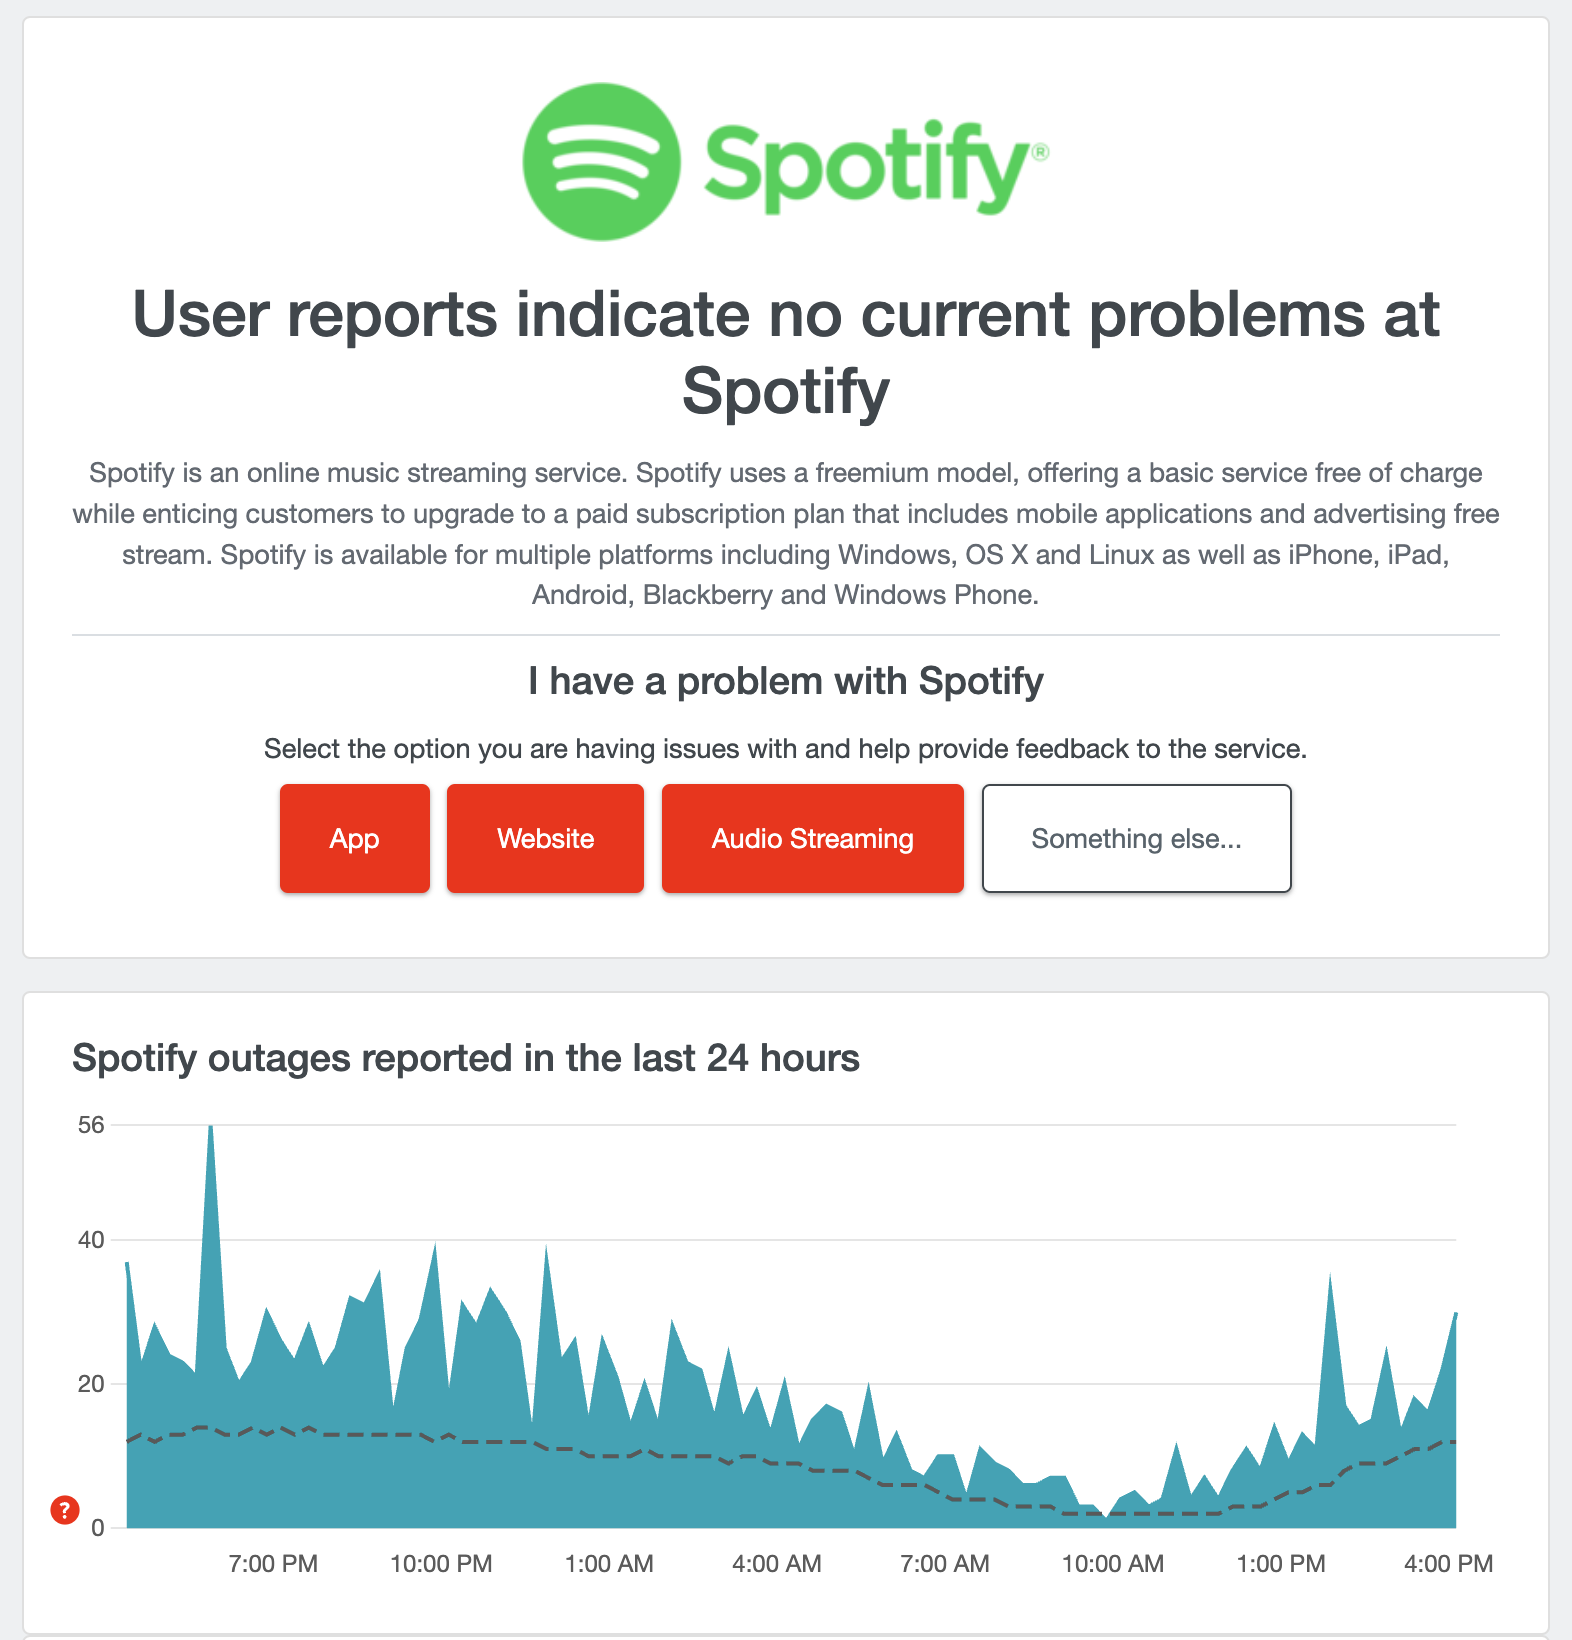Click the "I have a problem with Spotify" heading

coord(786,681)
